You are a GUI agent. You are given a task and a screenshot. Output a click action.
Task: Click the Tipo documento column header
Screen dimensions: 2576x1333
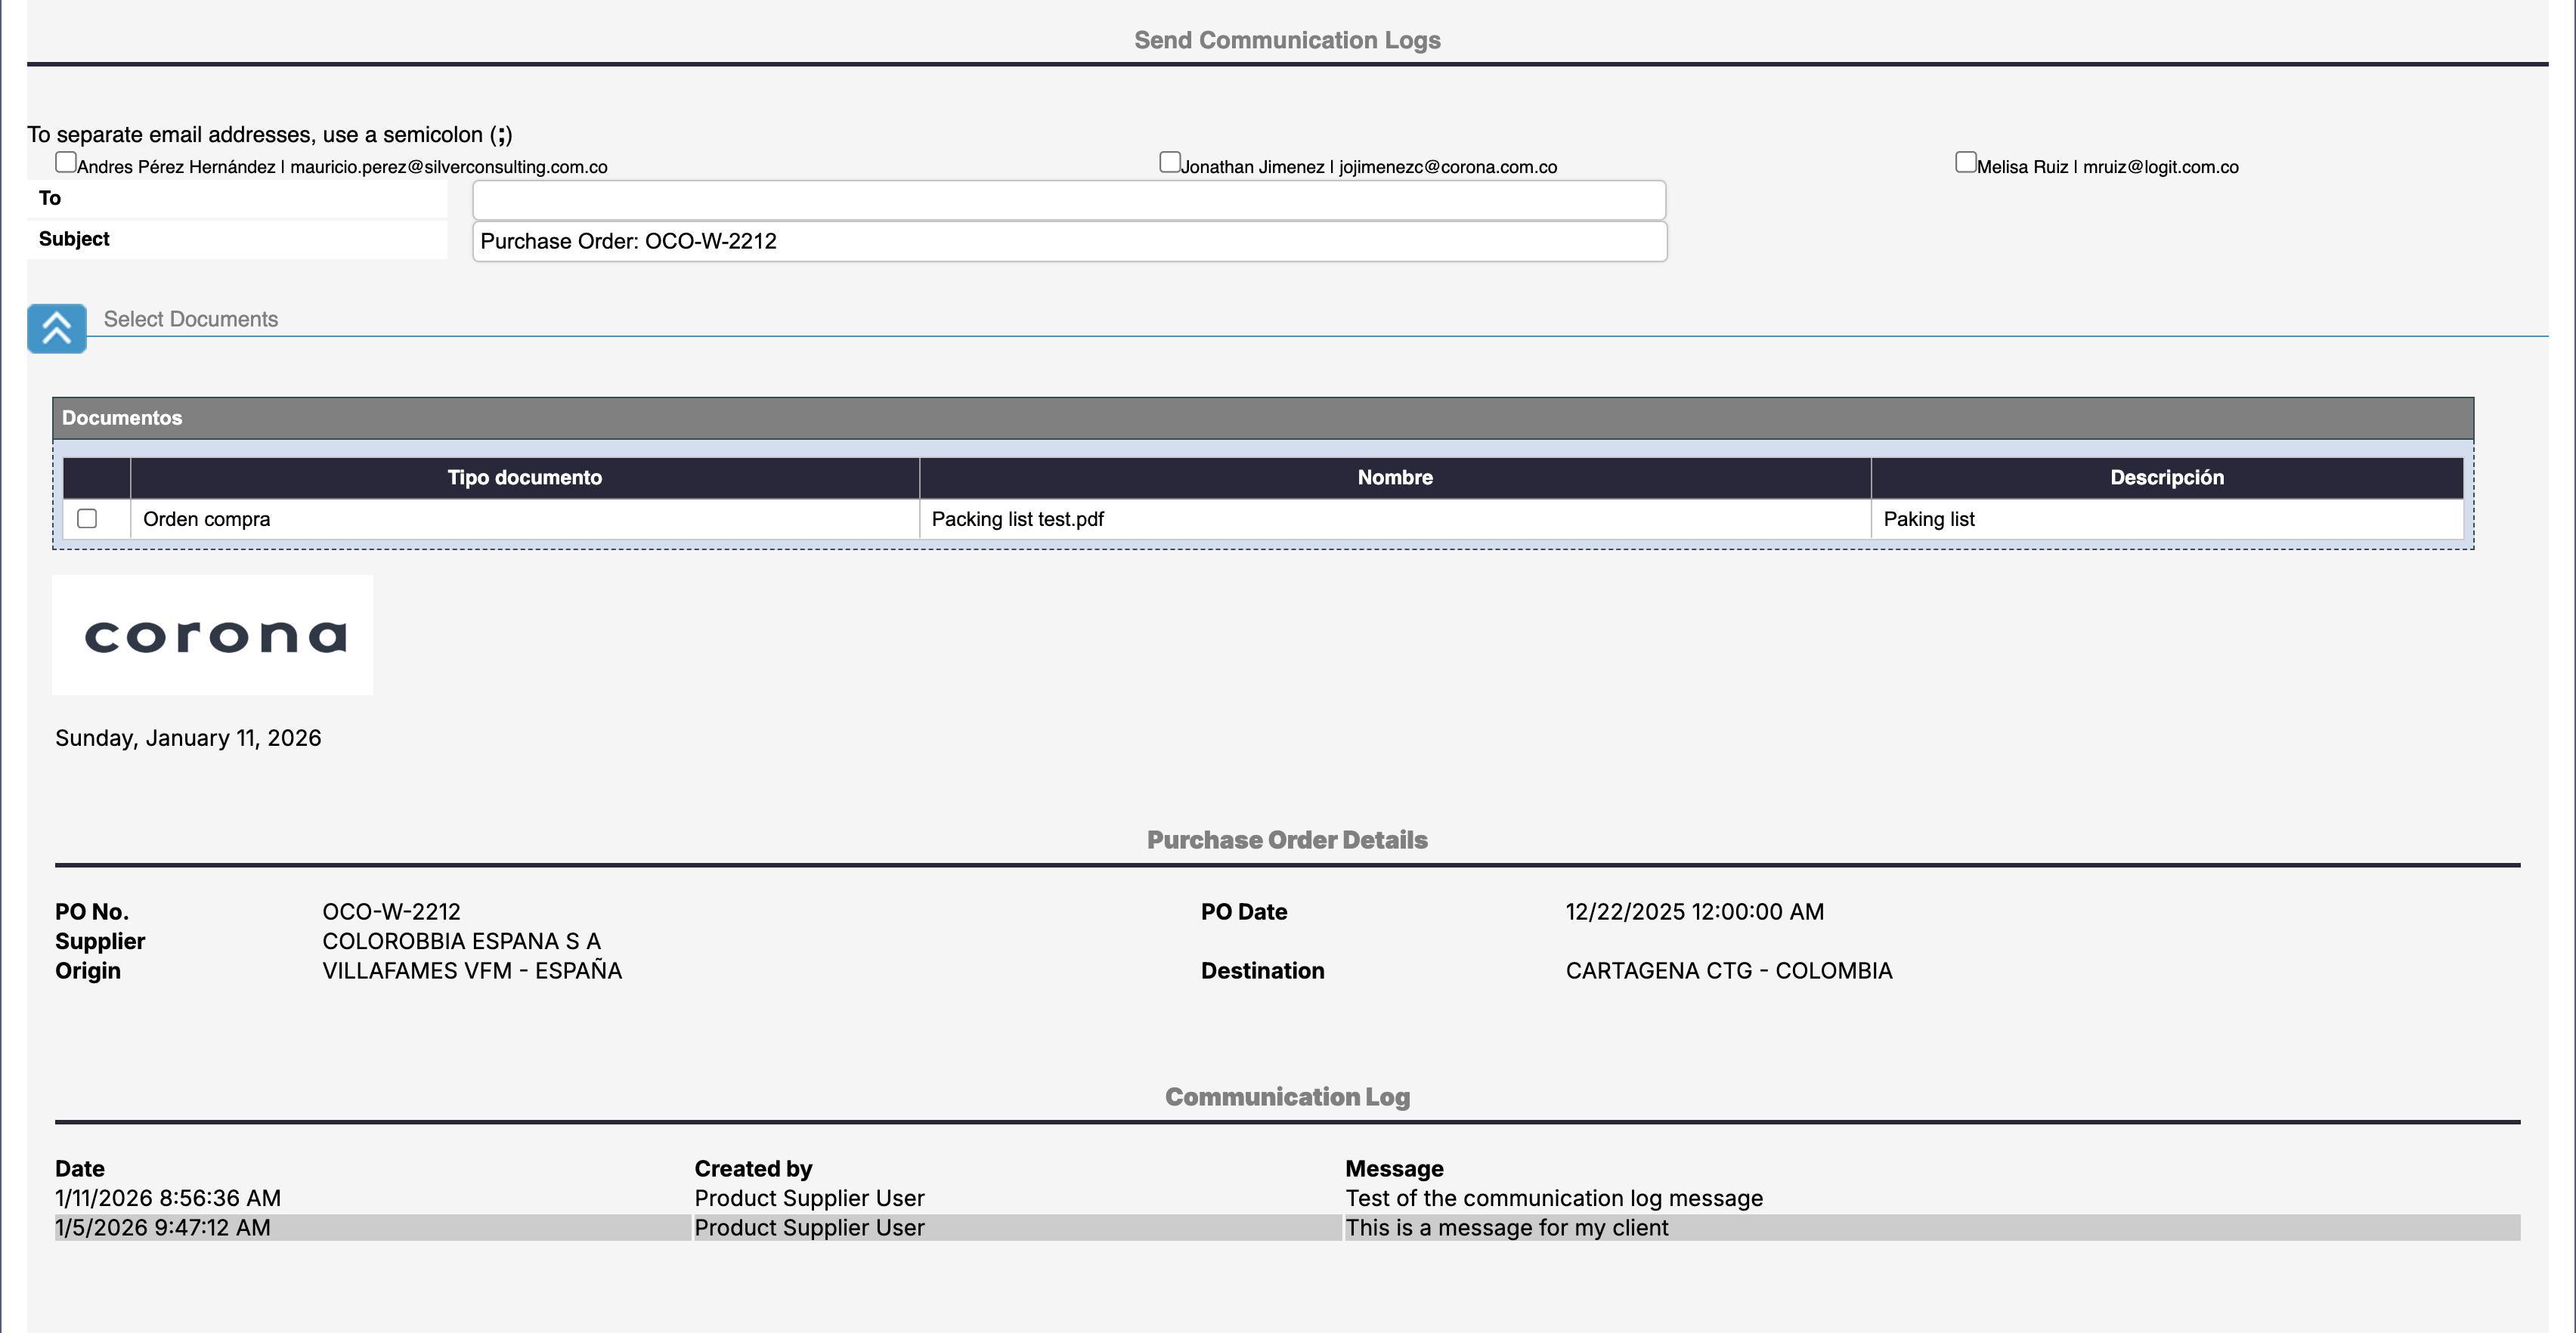point(524,478)
